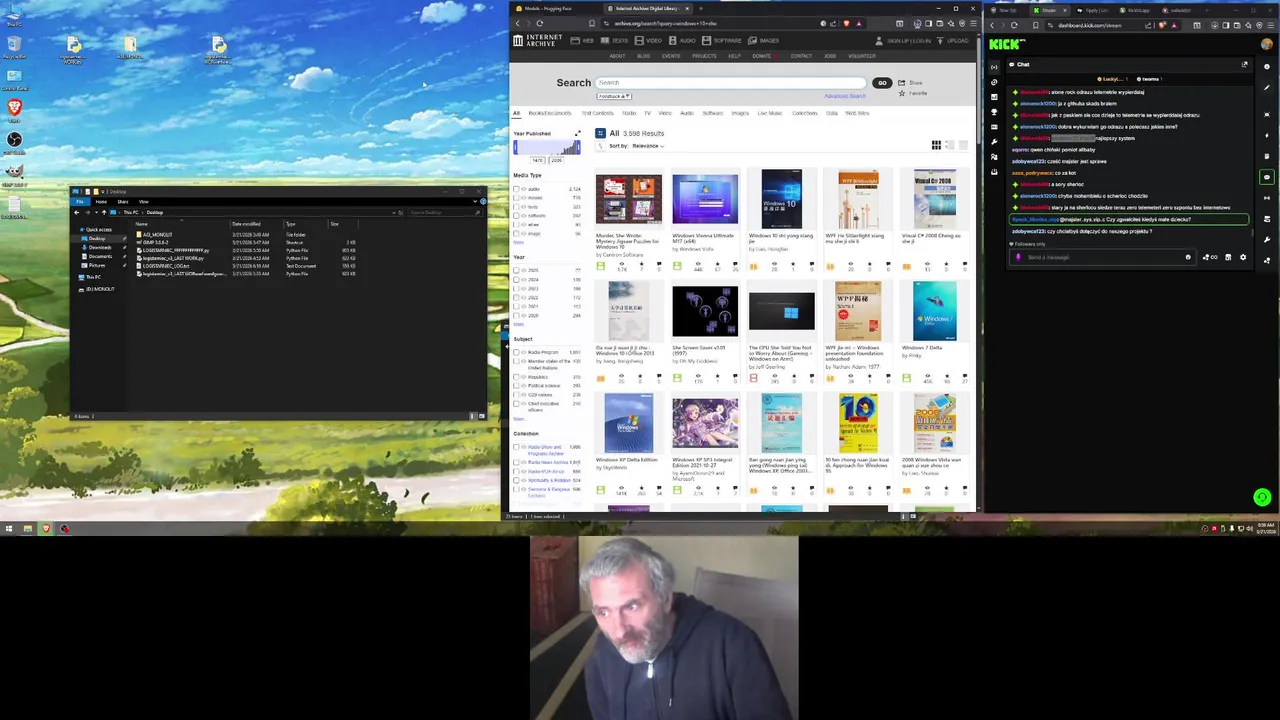
Task: Select the Images results tab
Action: click(740, 113)
